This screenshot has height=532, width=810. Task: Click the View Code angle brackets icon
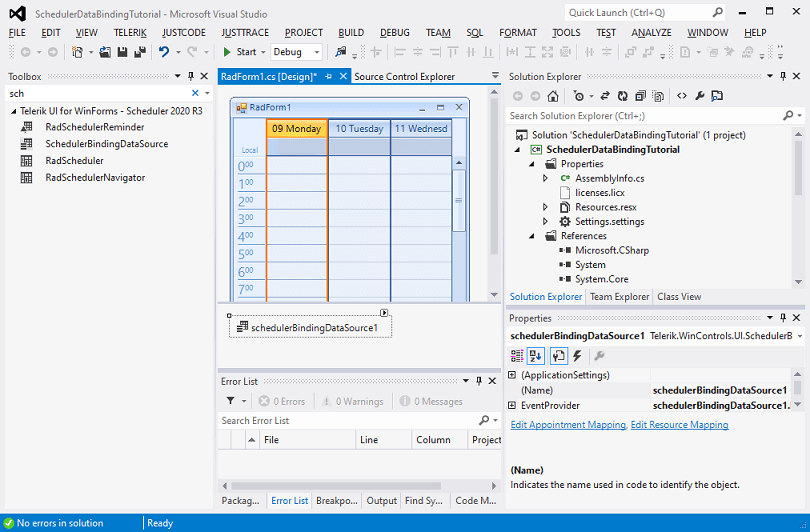click(682, 96)
